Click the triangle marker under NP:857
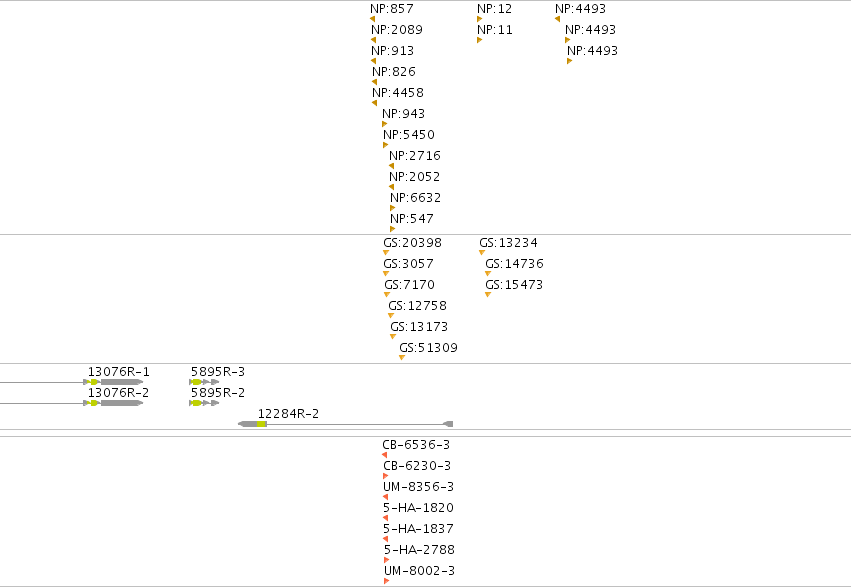This screenshot has width=851, height=587. point(372,19)
